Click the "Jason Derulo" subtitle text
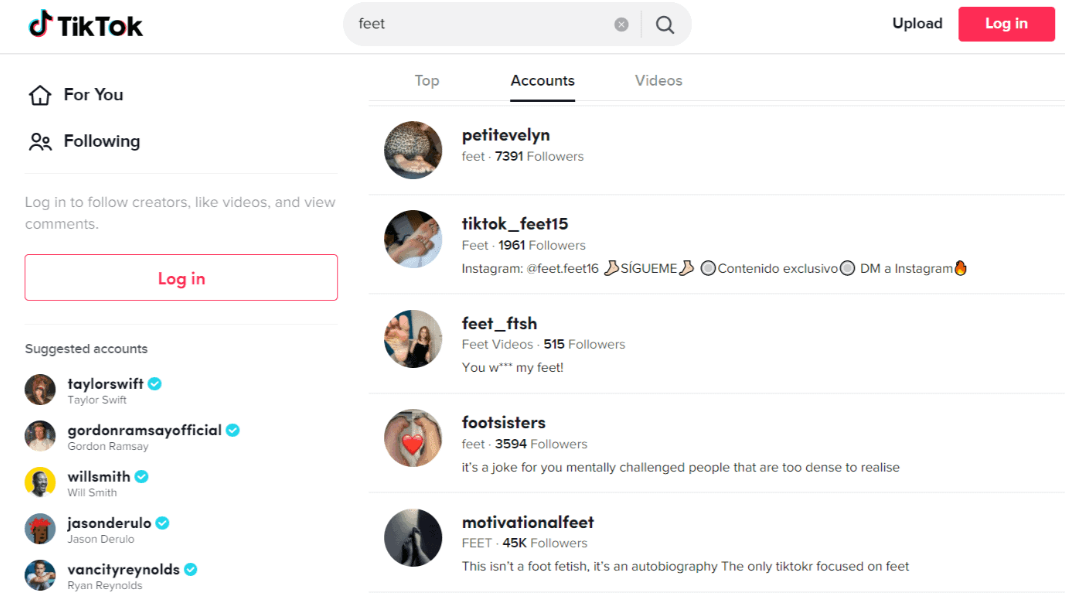This screenshot has width=1065, height=604. (x=101, y=539)
